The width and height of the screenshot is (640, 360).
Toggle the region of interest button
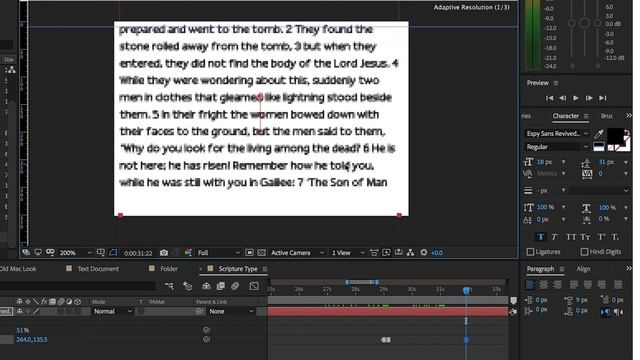[x=249, y=253]
